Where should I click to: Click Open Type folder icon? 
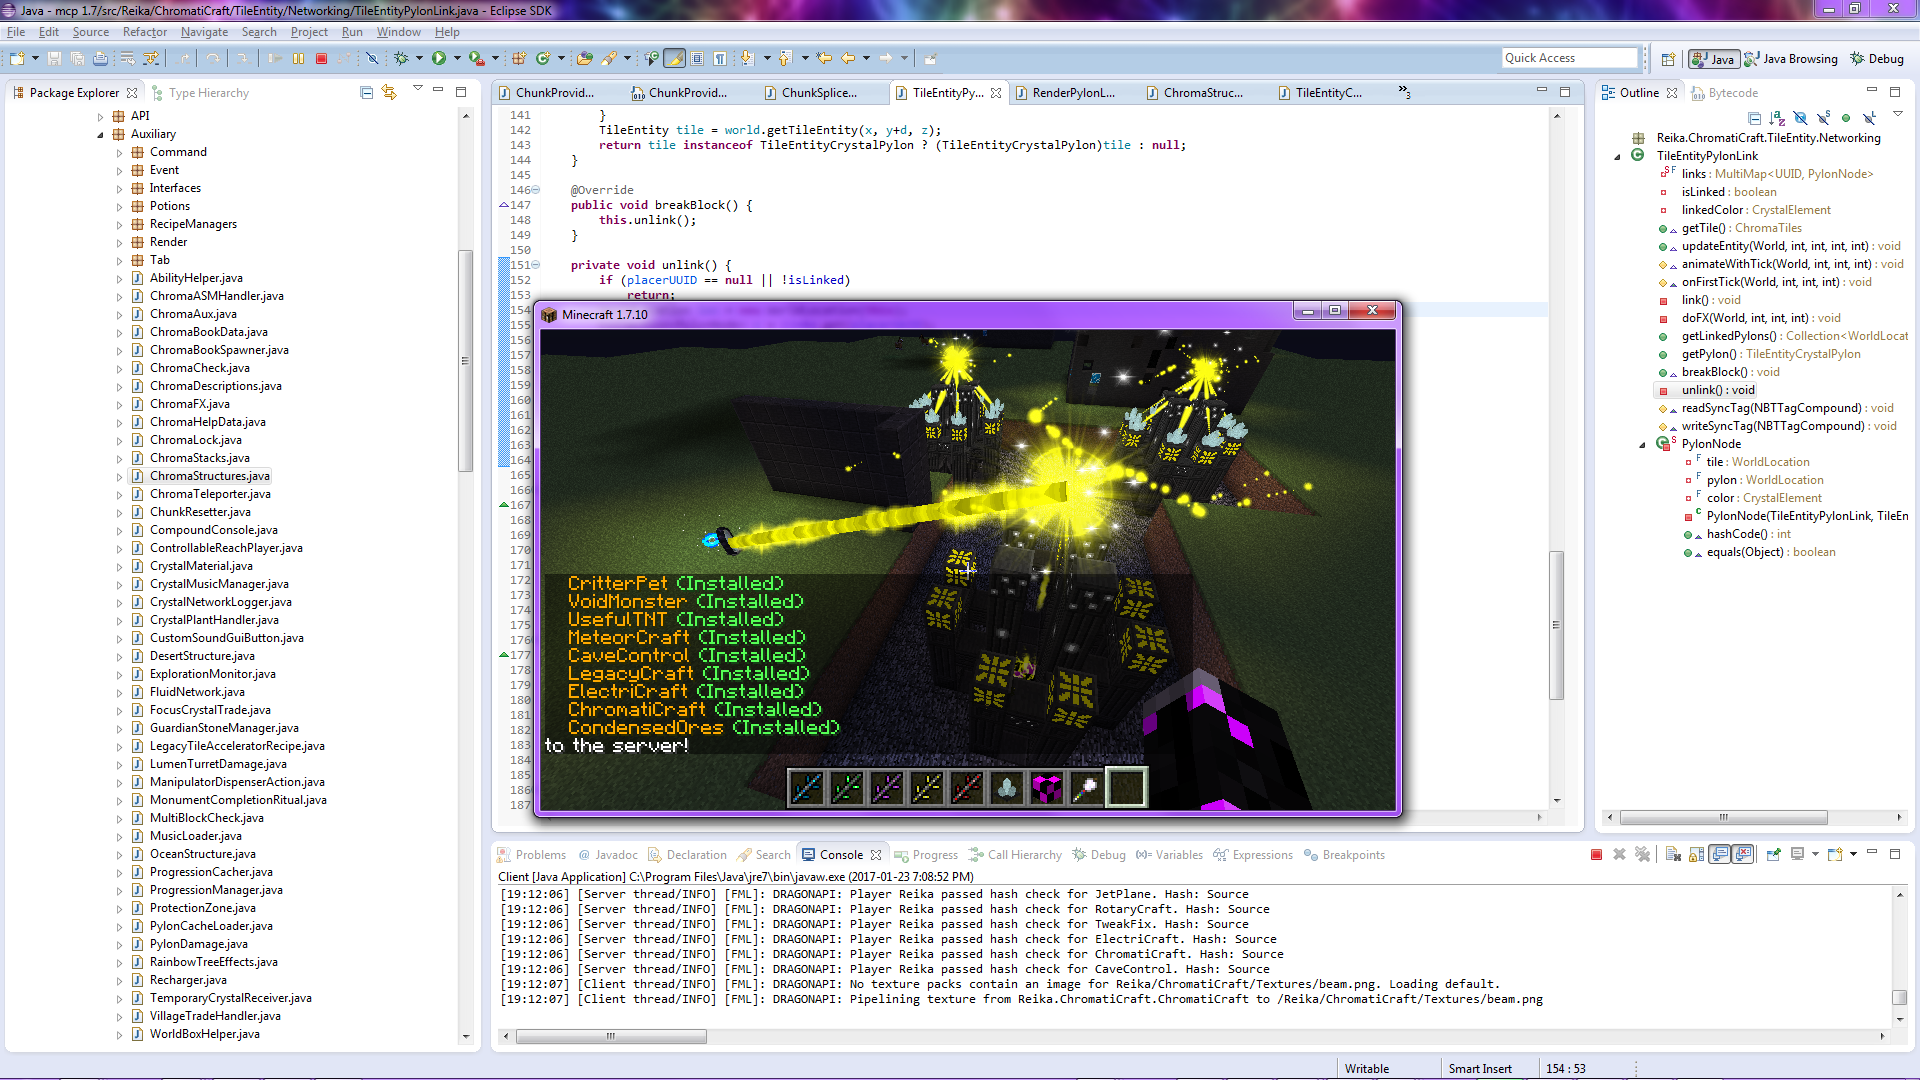click(584, 58)
